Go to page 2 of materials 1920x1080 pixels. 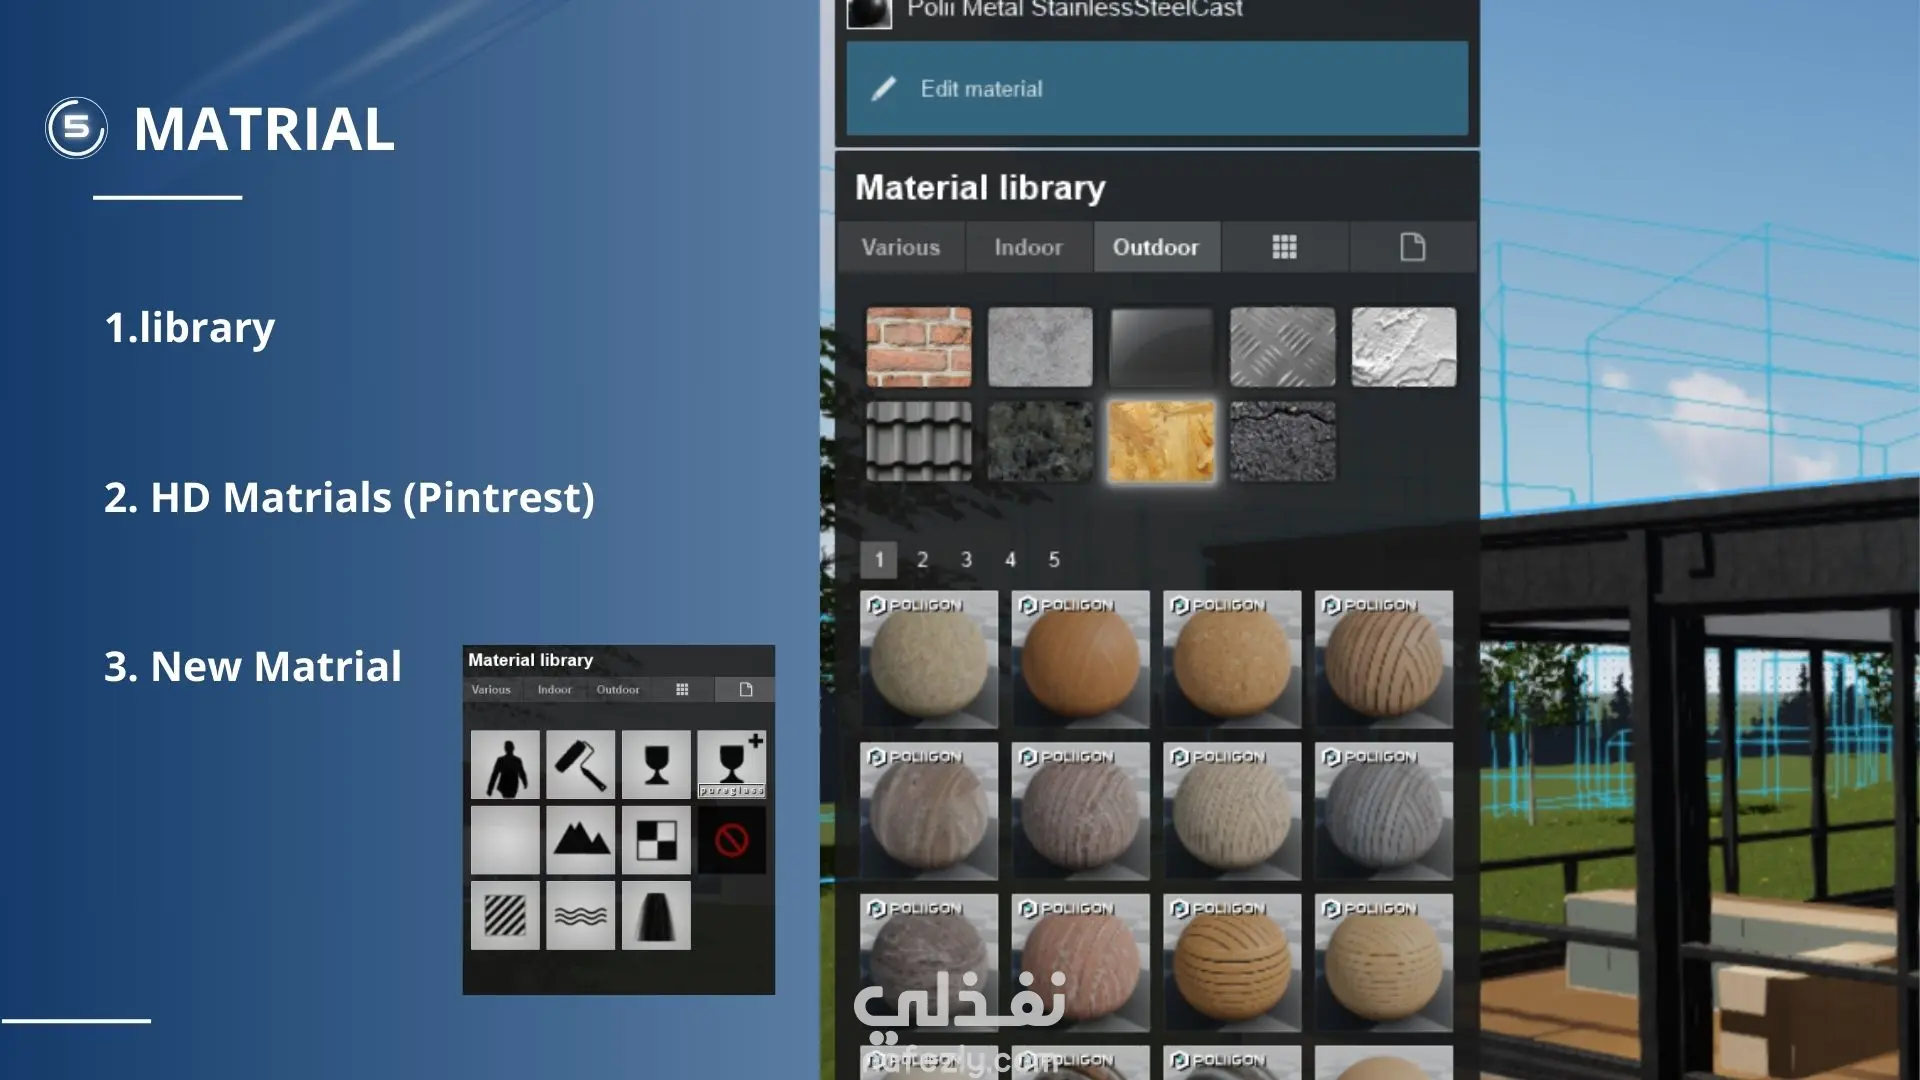[922, 560]
